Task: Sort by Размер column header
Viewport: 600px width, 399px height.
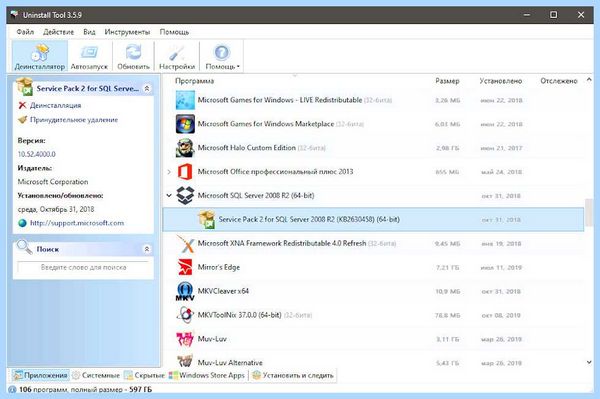Action: point(447,81)
